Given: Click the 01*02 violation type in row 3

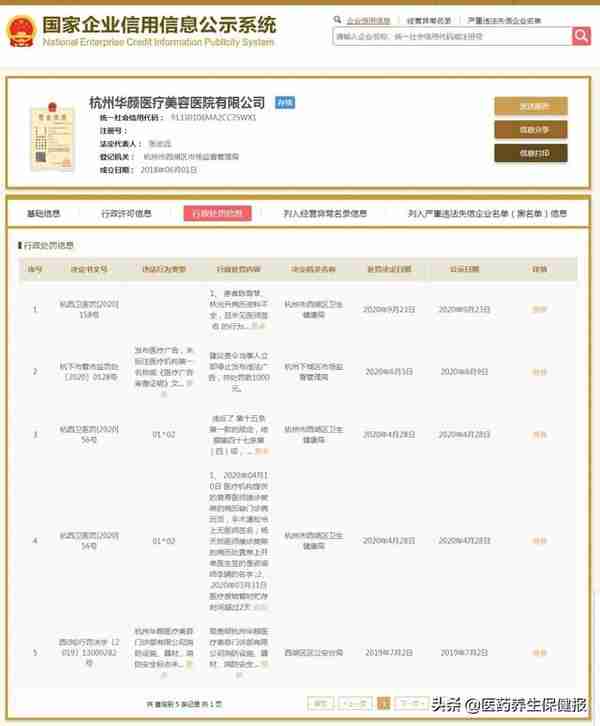Looking at the screenshot, I should pyautogui.click(x=164, y=434).
